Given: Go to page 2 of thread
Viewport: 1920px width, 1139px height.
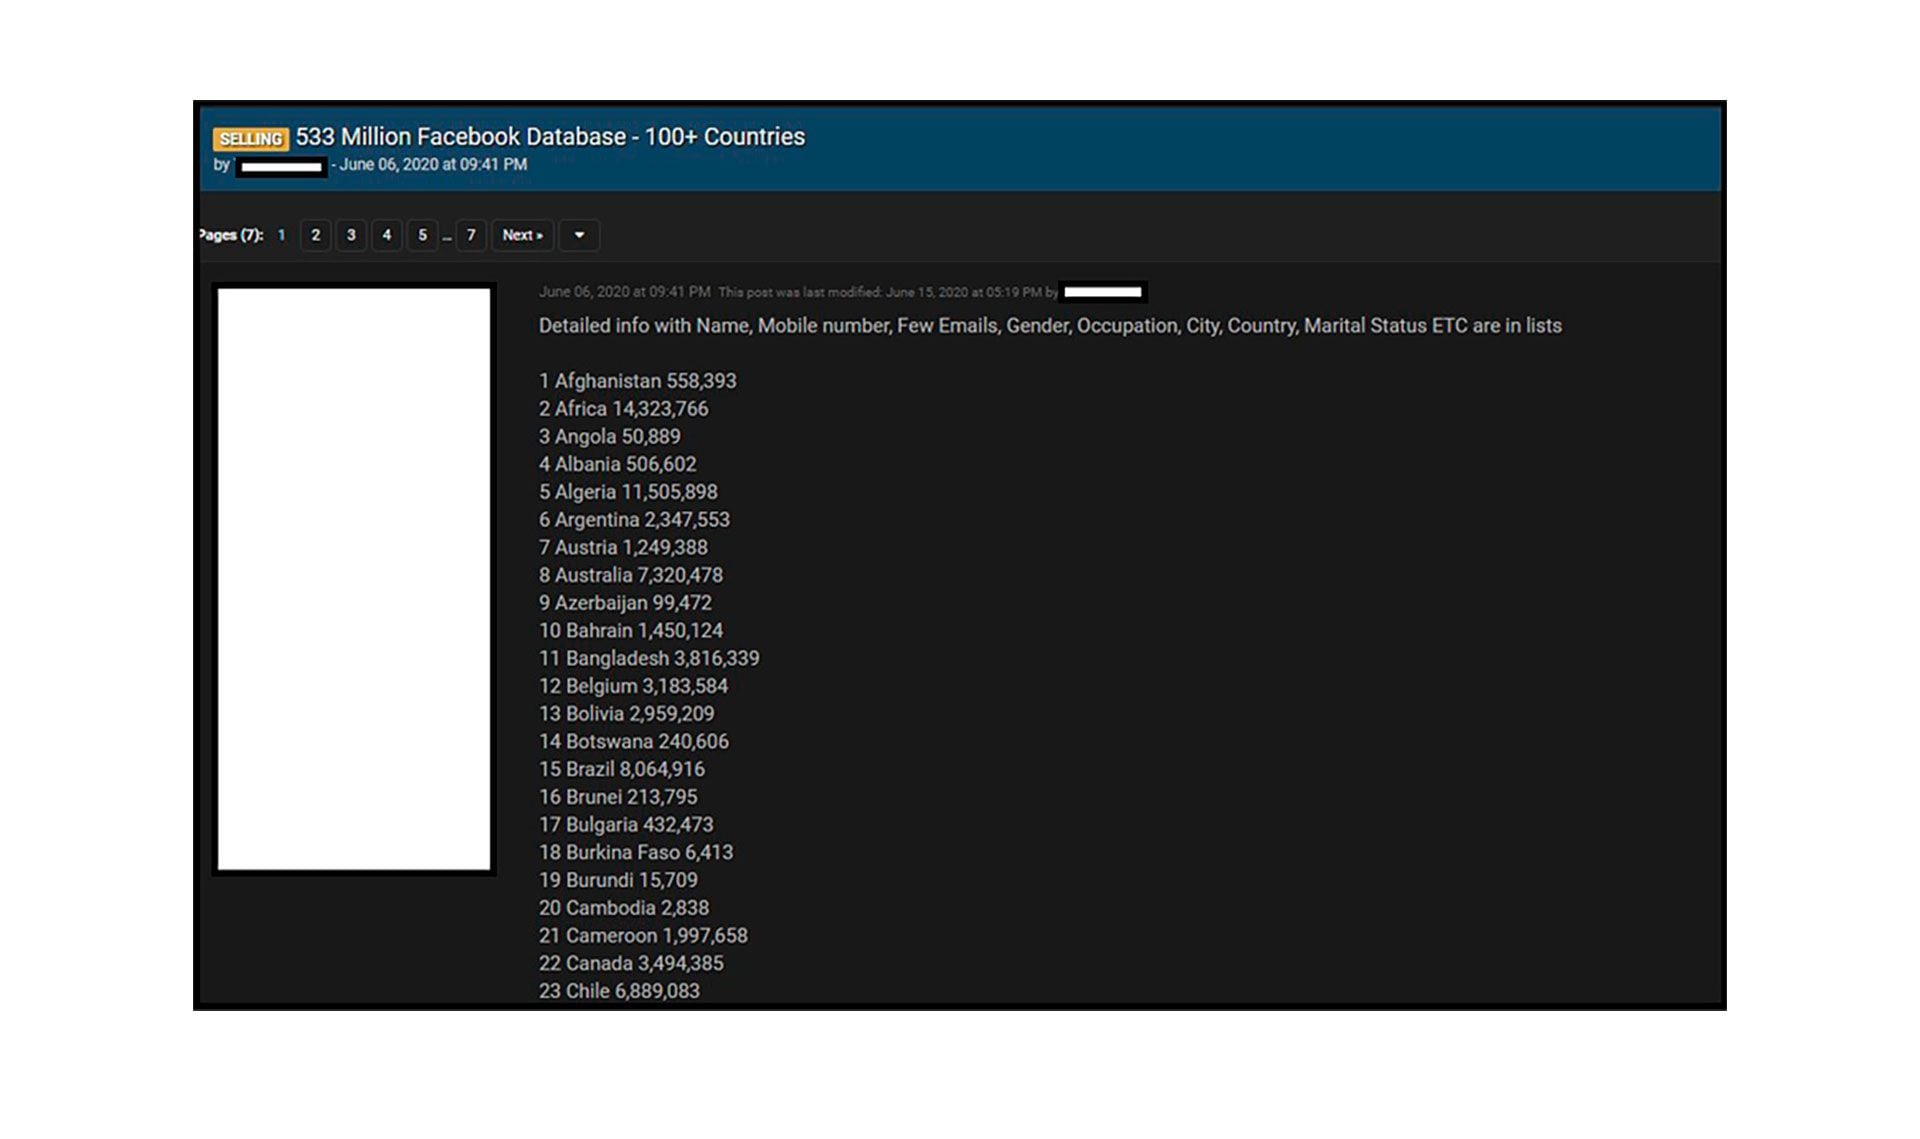Looking at the screenshot, I should point(315,235).
